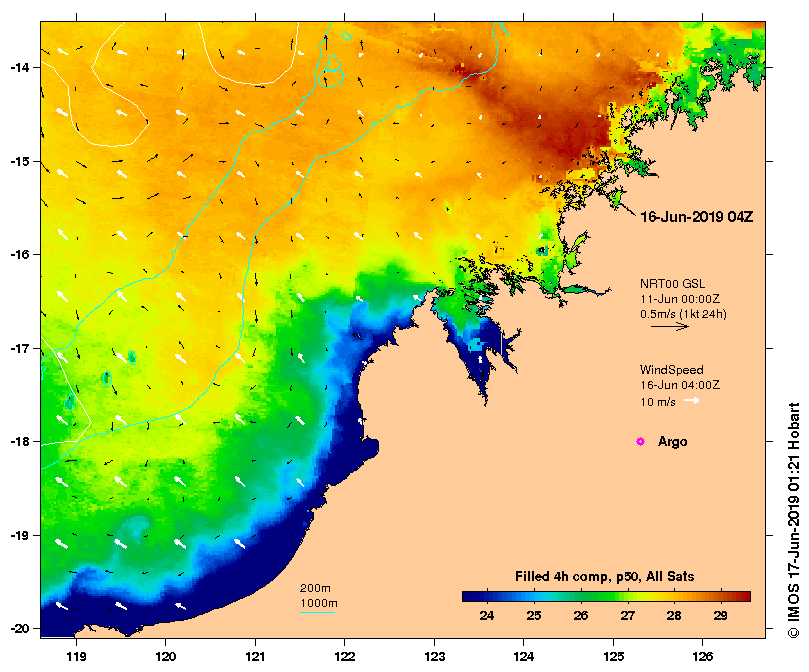Viewport: 809px width, 672px height.
Task: Click the WindSpeed legend label
Action: (x=672, y=370)
